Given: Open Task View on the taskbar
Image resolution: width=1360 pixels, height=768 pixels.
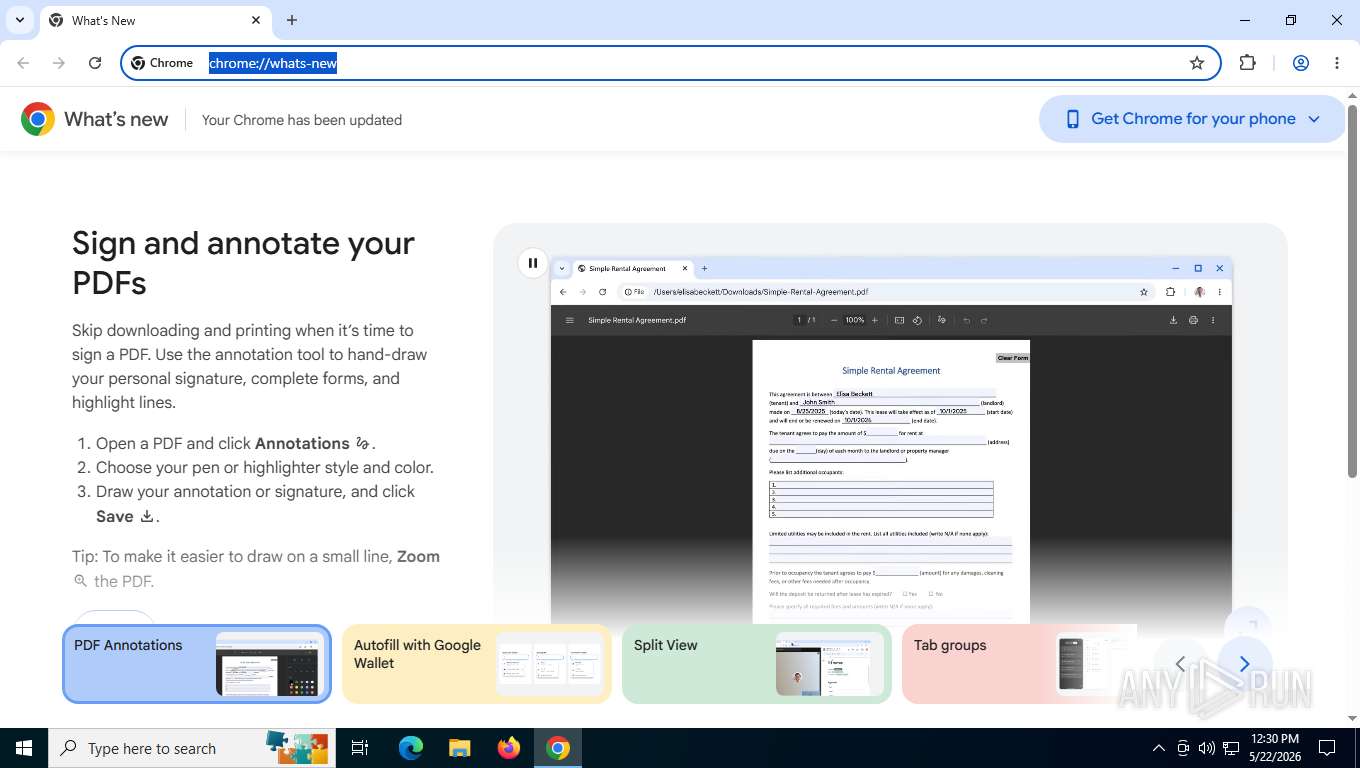Looking at the screenshot, I should [361, 748].
